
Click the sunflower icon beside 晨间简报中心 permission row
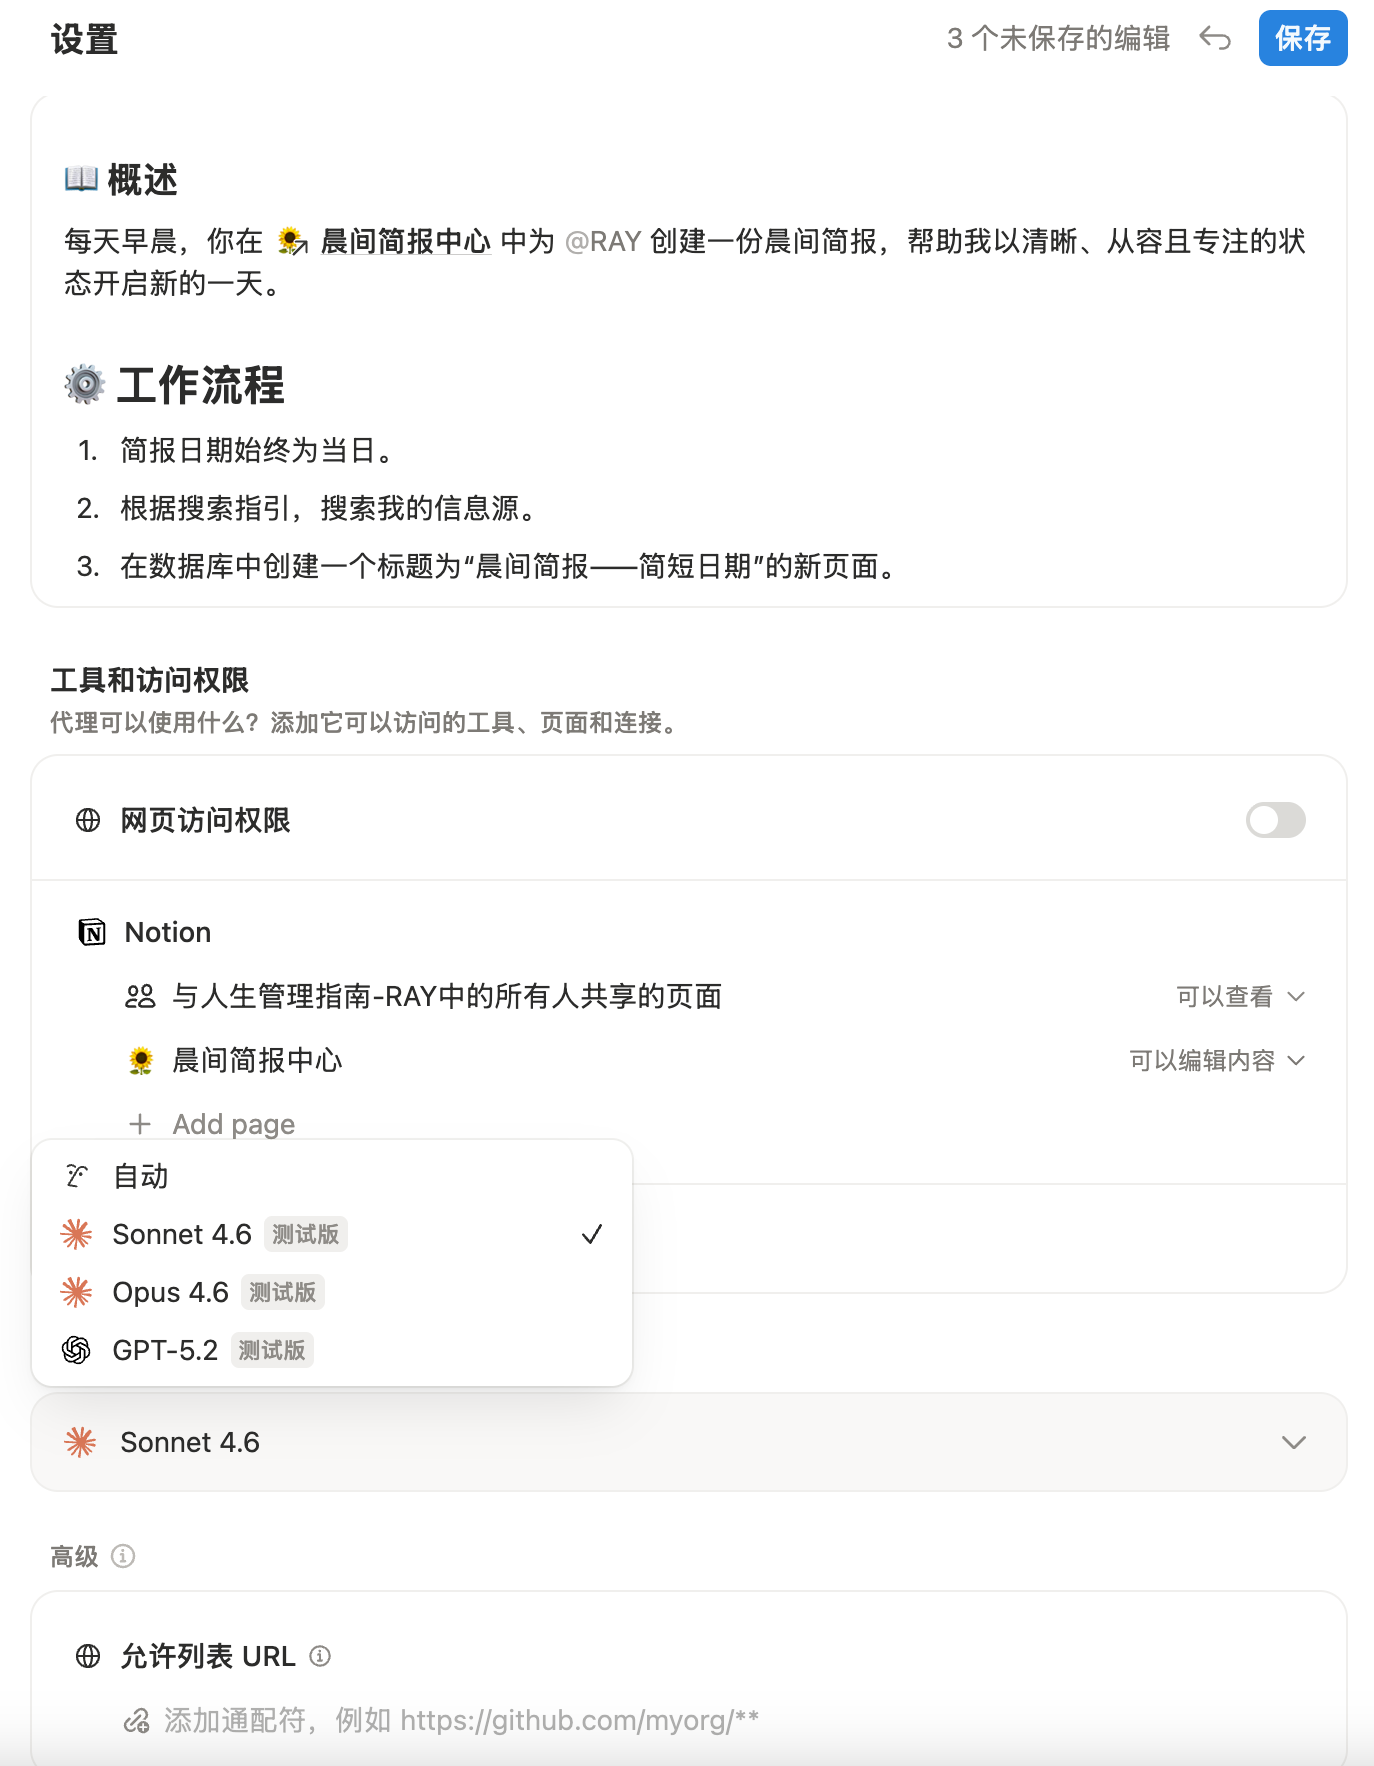(x=141, y=1061)
